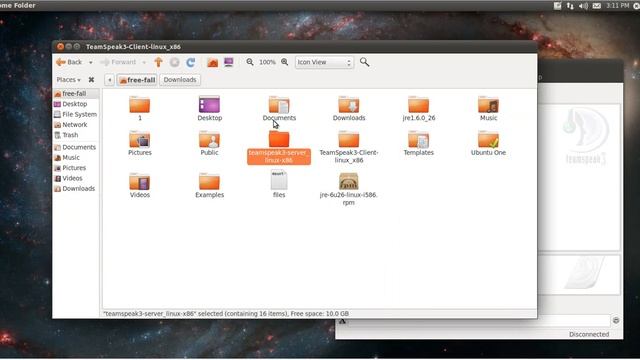Select the Videos folder icon

click(140, 182)
